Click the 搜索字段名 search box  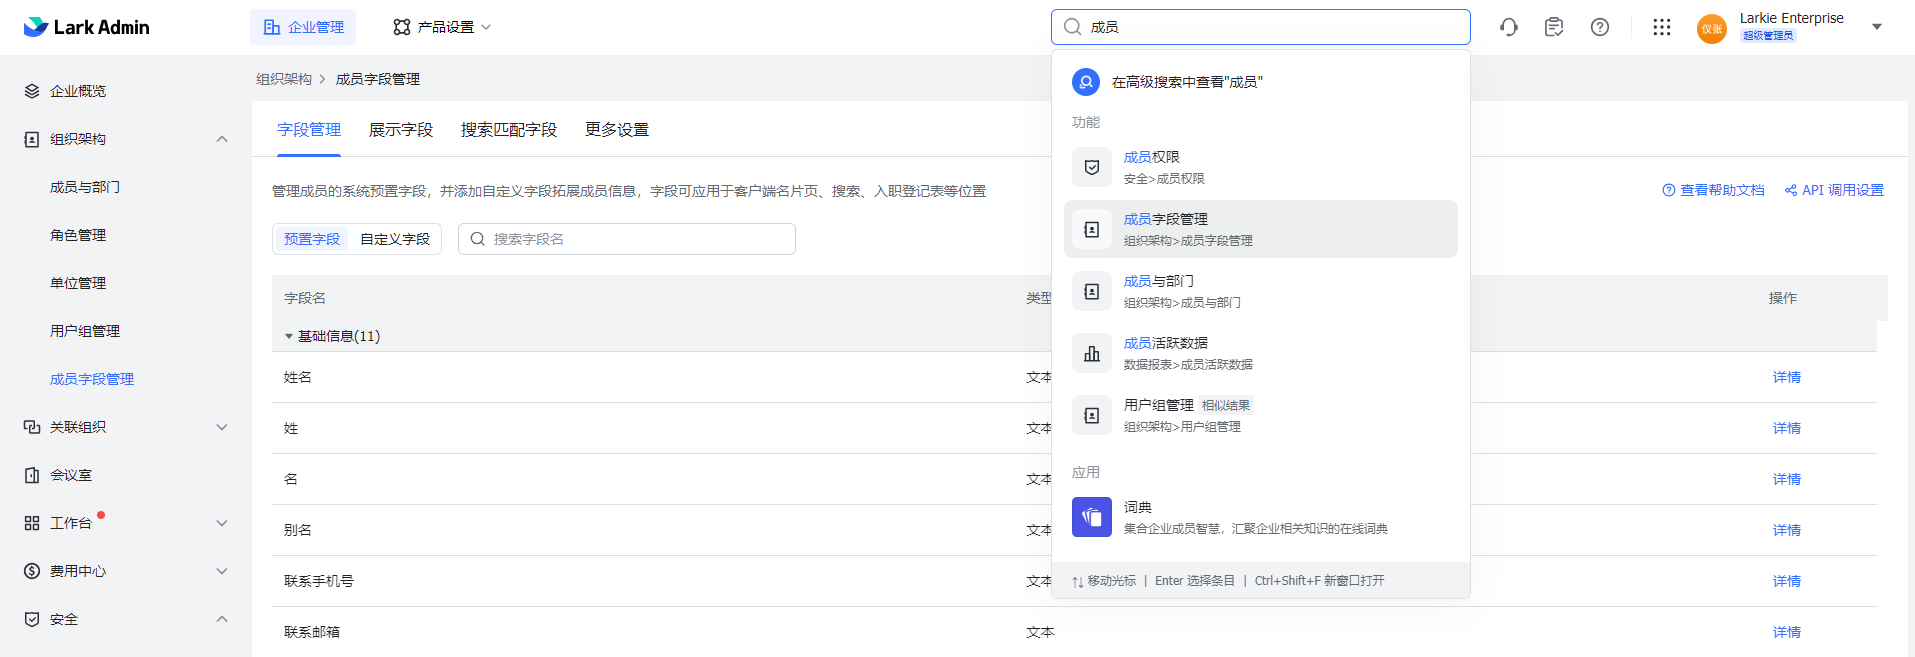(x=640, y=239)
